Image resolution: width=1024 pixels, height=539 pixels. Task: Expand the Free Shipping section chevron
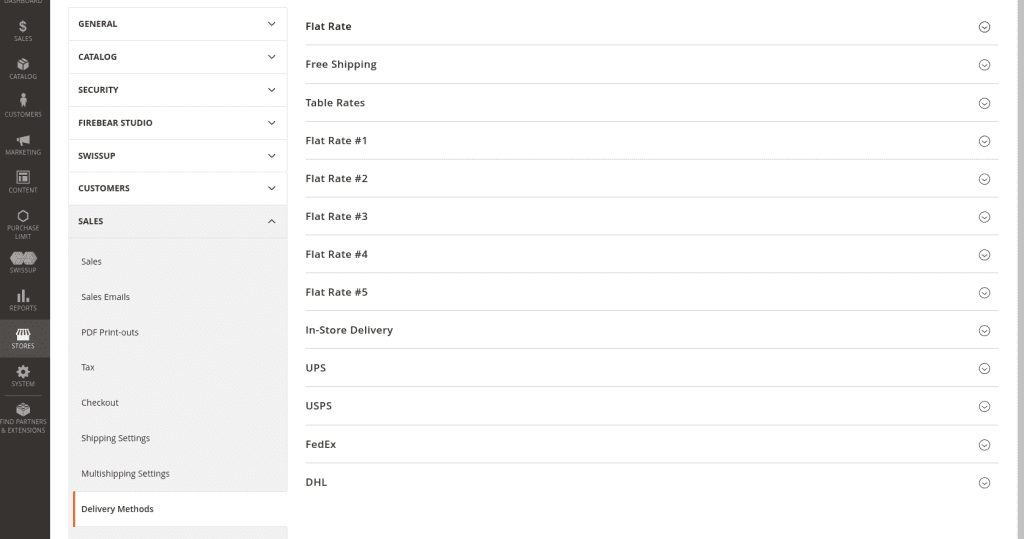tap(984, 65)
